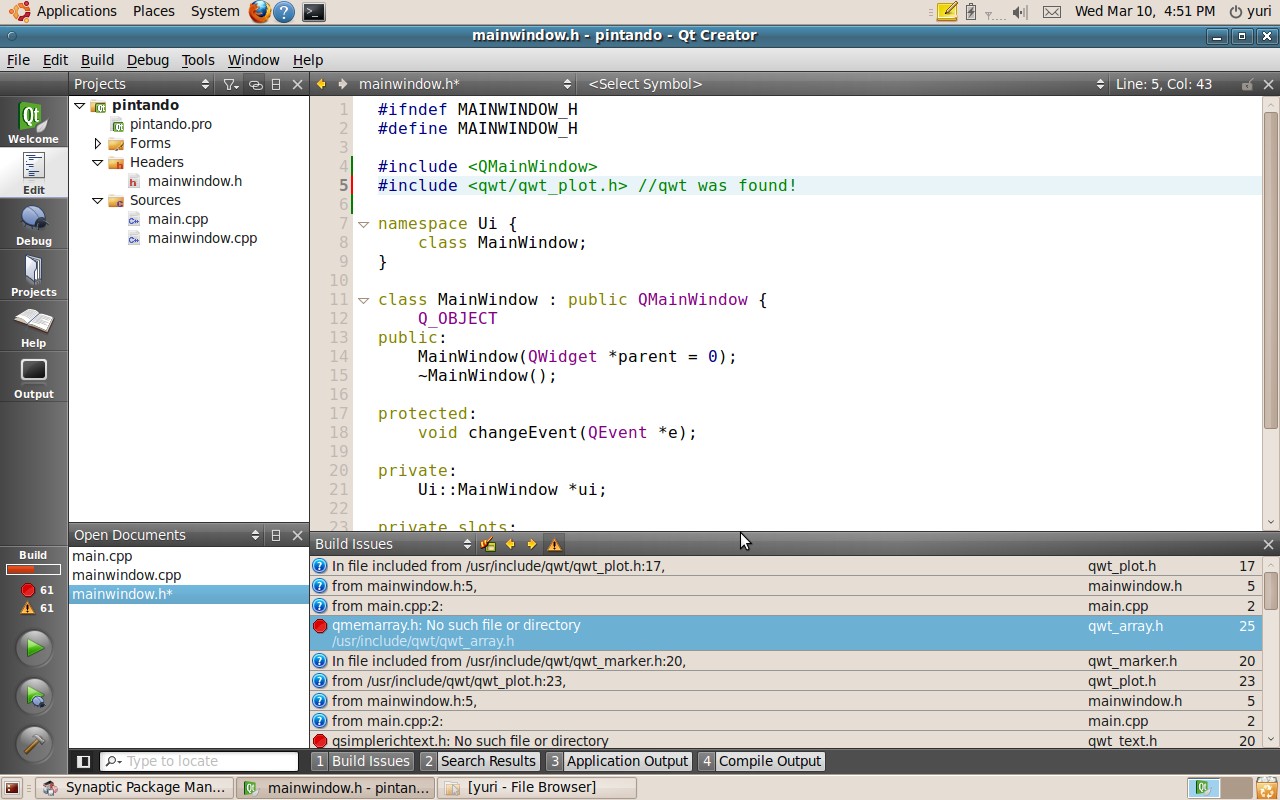Image resolution: width=1280 pixels, height=800 pixels.
Task: Toggle the editor read-only lock icon
Action: pos(1247,84)
